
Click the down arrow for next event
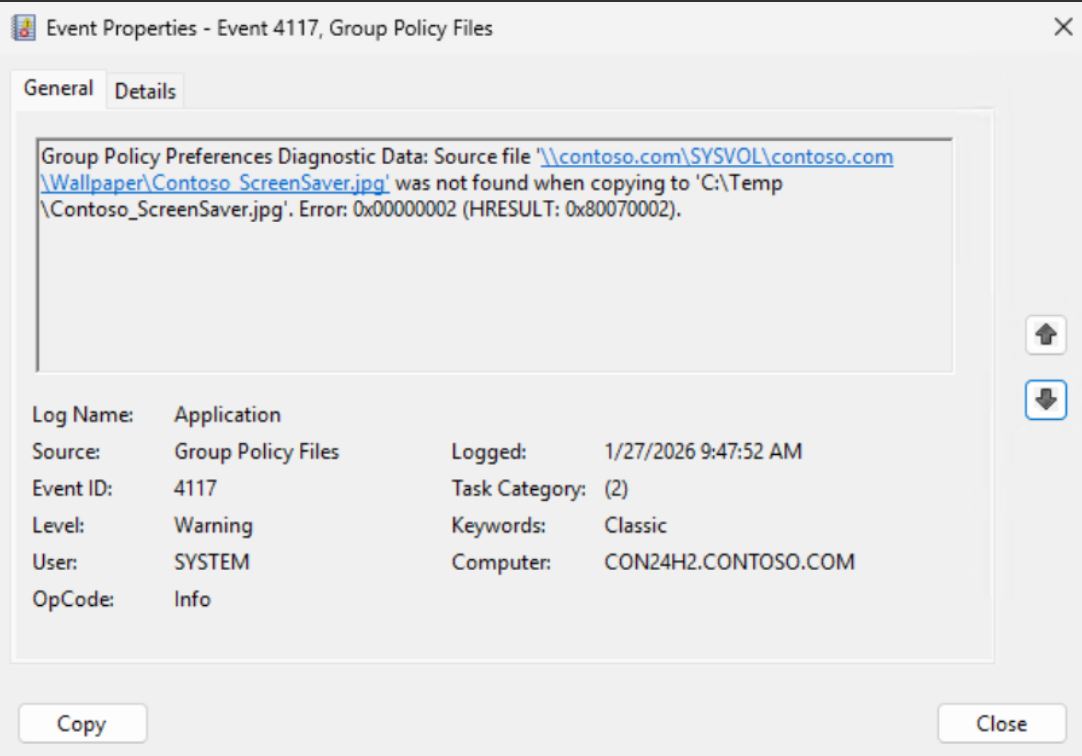[x=1045, y=399]
